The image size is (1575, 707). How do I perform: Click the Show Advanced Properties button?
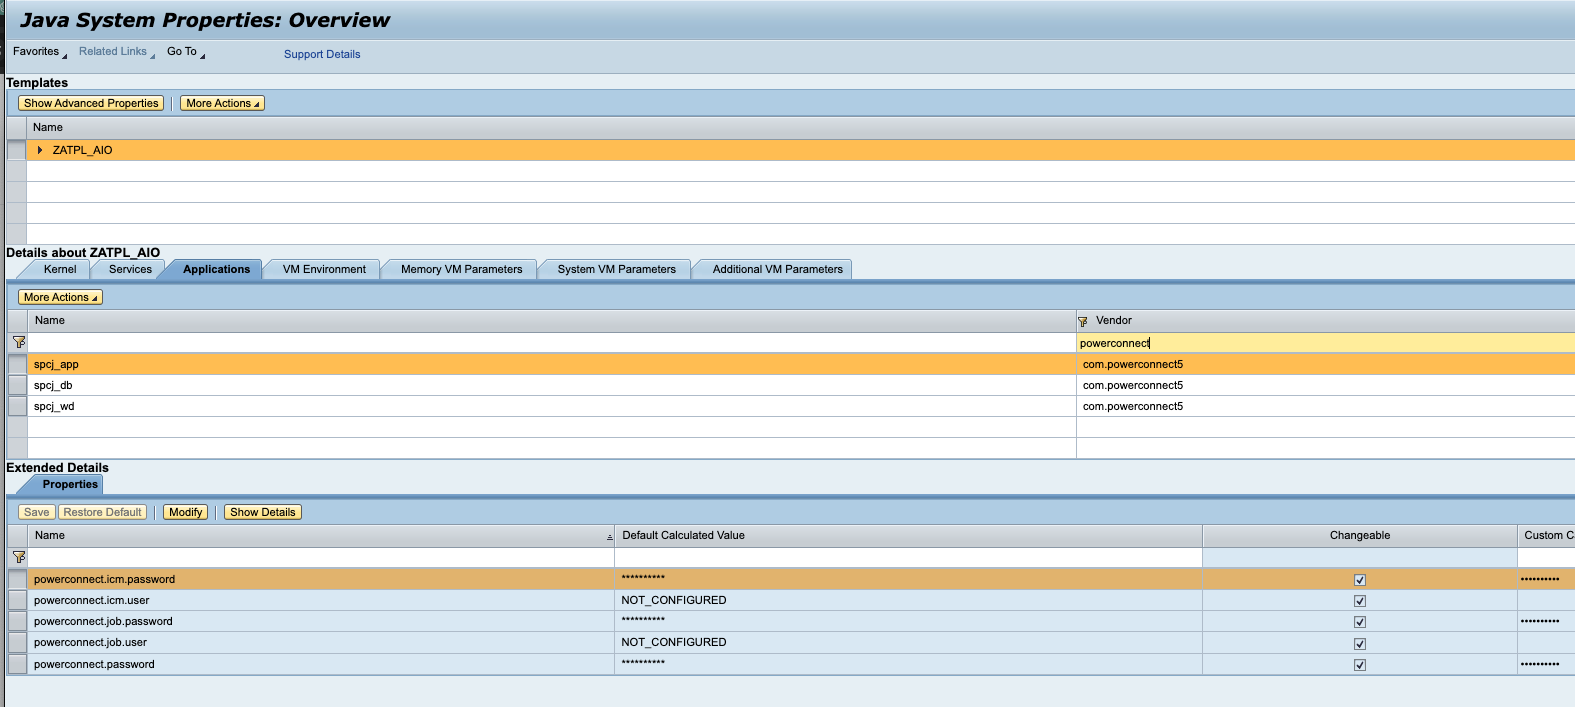tap(91, 103)
